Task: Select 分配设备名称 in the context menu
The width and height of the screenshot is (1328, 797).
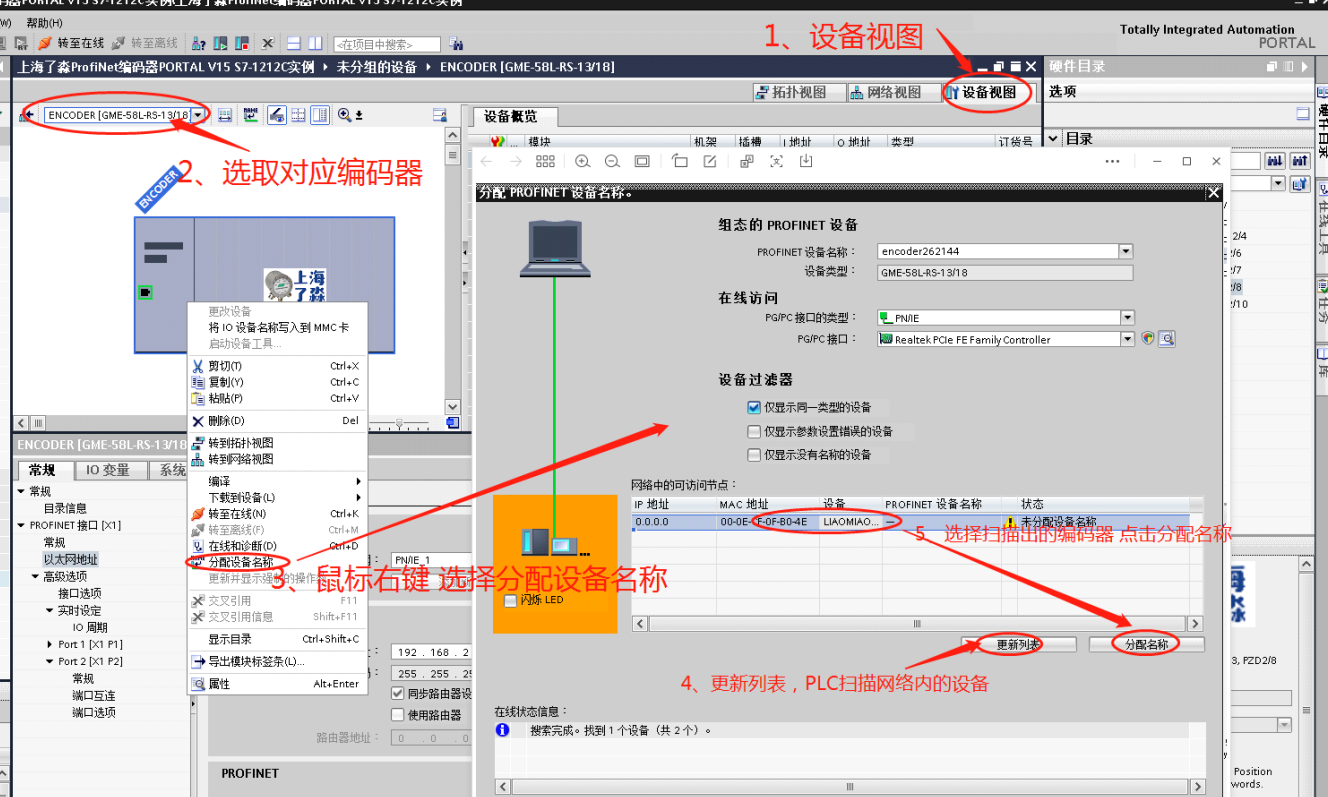Action: tap(240, 562)
